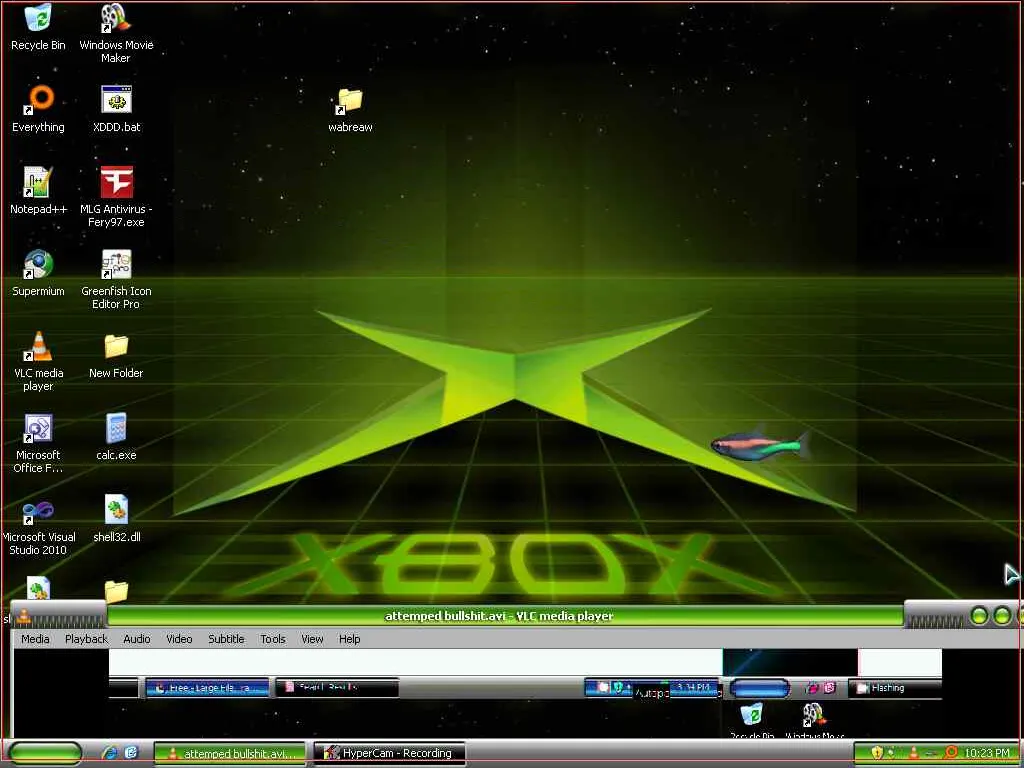The height and width of the screenshot is (768, 1024).
Task: Open the Subtitle menu in VLC
Action: click(x=226, y=639)
